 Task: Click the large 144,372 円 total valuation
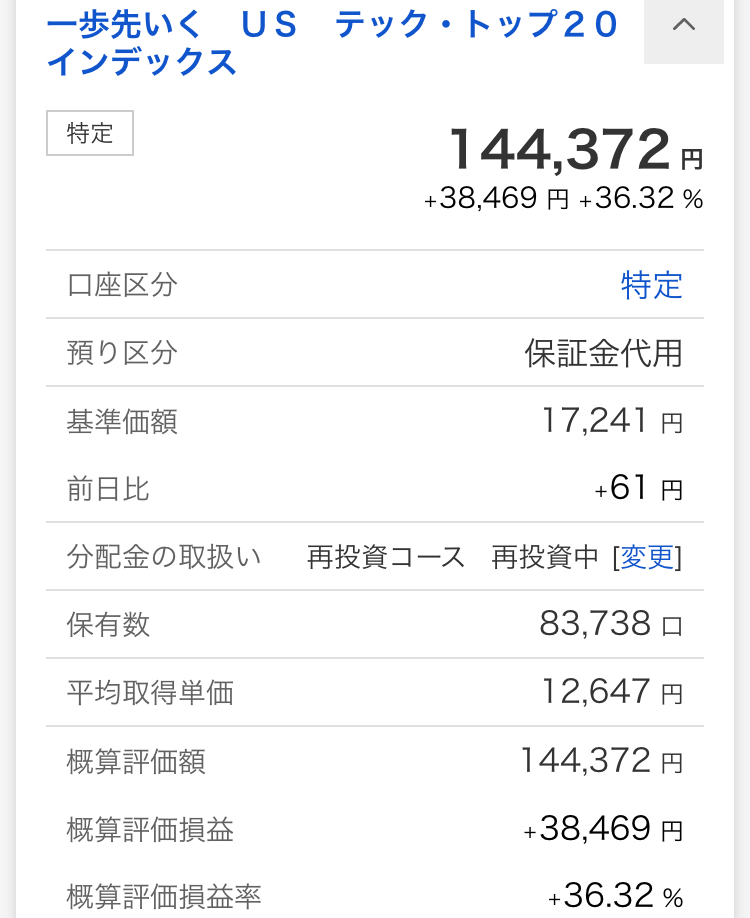(575, 151)
